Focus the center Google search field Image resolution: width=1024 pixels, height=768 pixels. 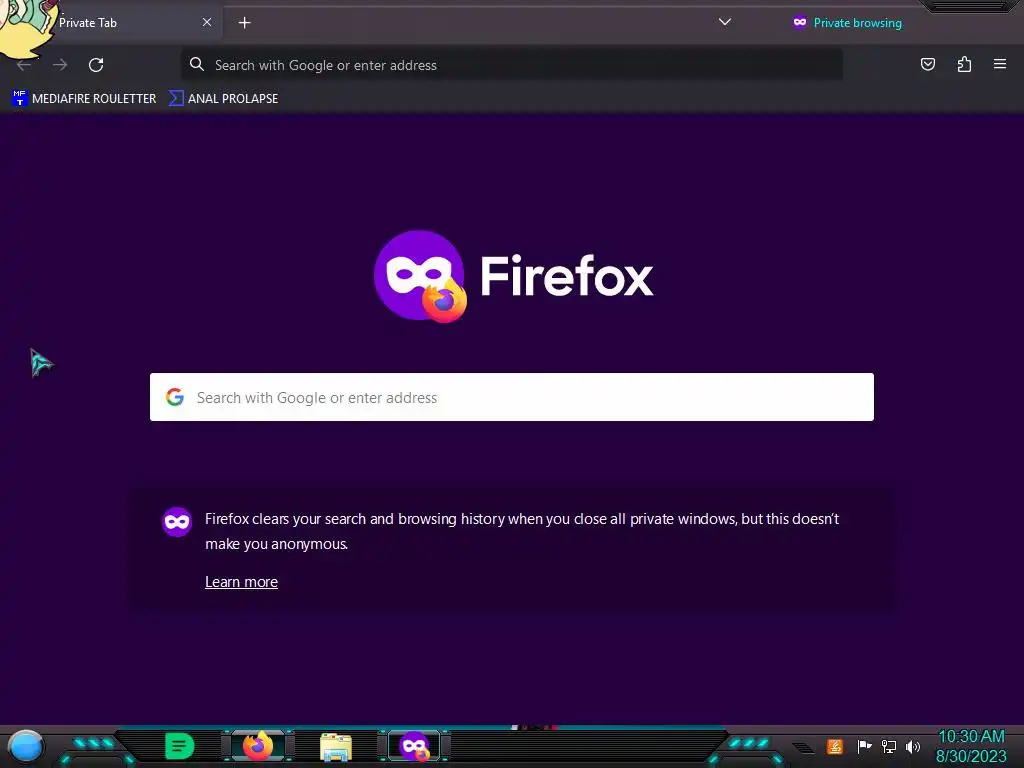(x=511, y=397)
